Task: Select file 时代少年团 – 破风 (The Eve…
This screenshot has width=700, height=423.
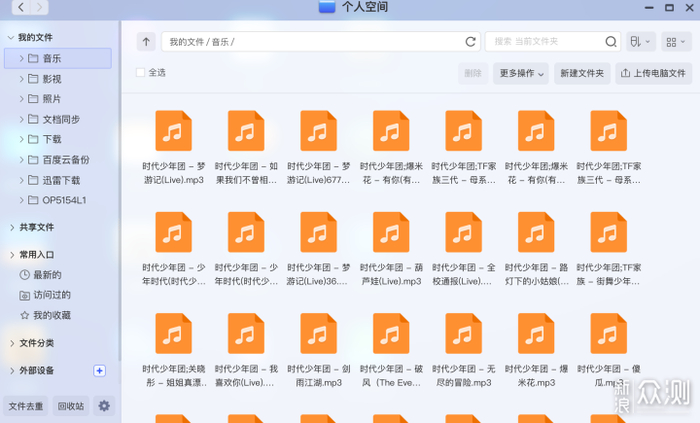Action: coord(391,350)
